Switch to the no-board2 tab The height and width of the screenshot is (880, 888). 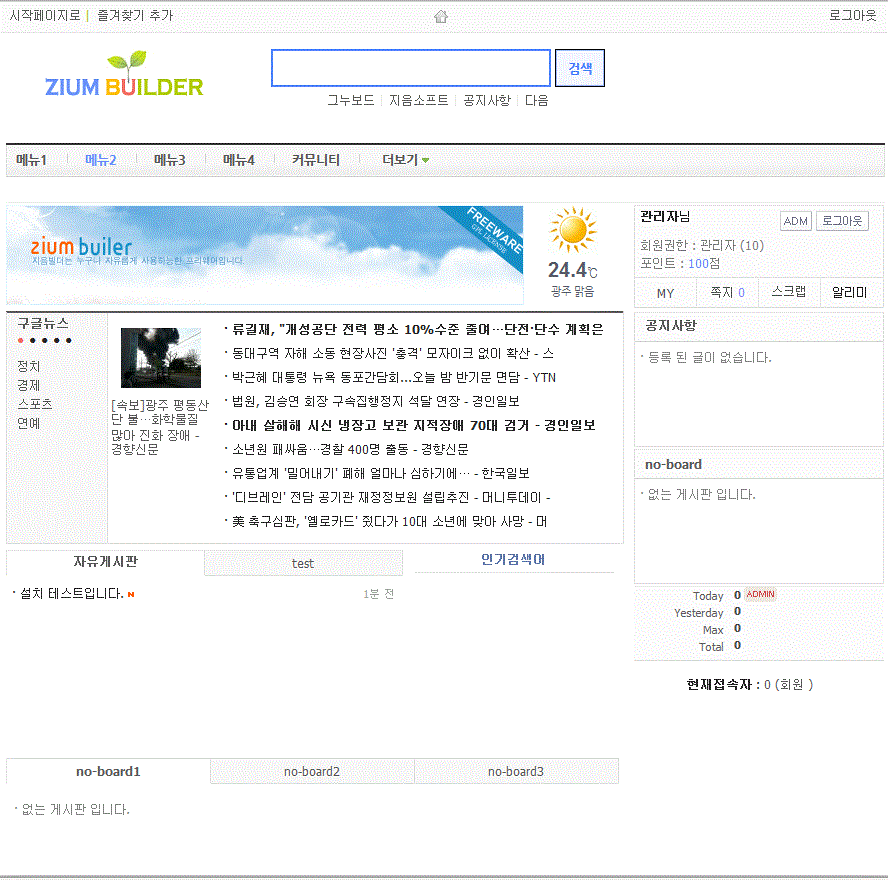312,771
